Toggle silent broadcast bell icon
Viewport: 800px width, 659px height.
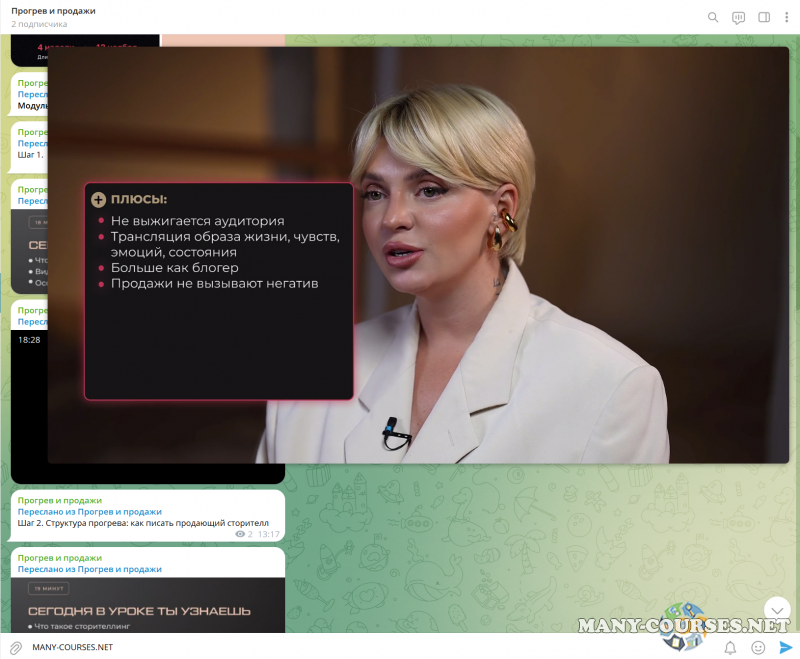point(730,647)
